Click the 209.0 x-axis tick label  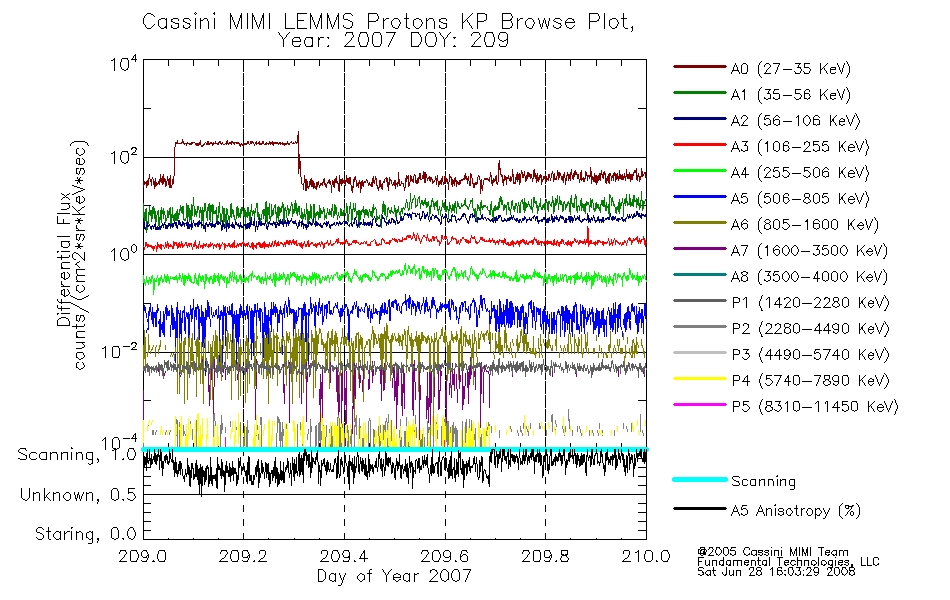143,556
